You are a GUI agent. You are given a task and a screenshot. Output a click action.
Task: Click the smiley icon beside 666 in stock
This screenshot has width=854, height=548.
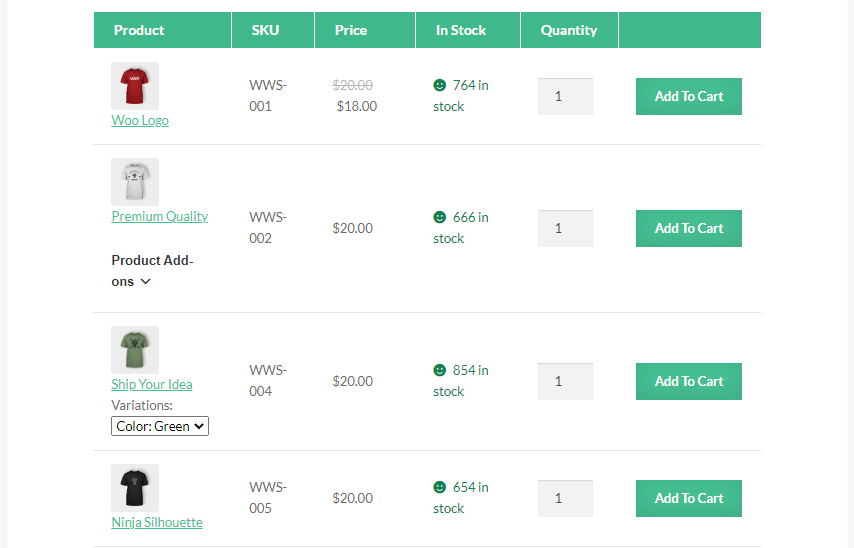tap(439, 217)
